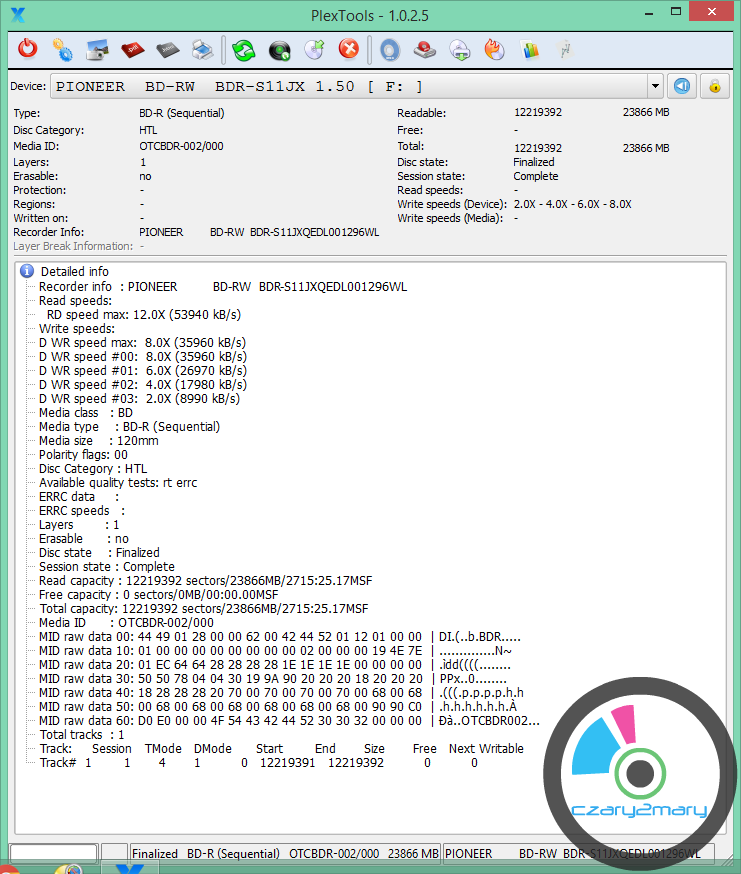
Task: Open the bar chart graph icon
Action: pos(530,49)
